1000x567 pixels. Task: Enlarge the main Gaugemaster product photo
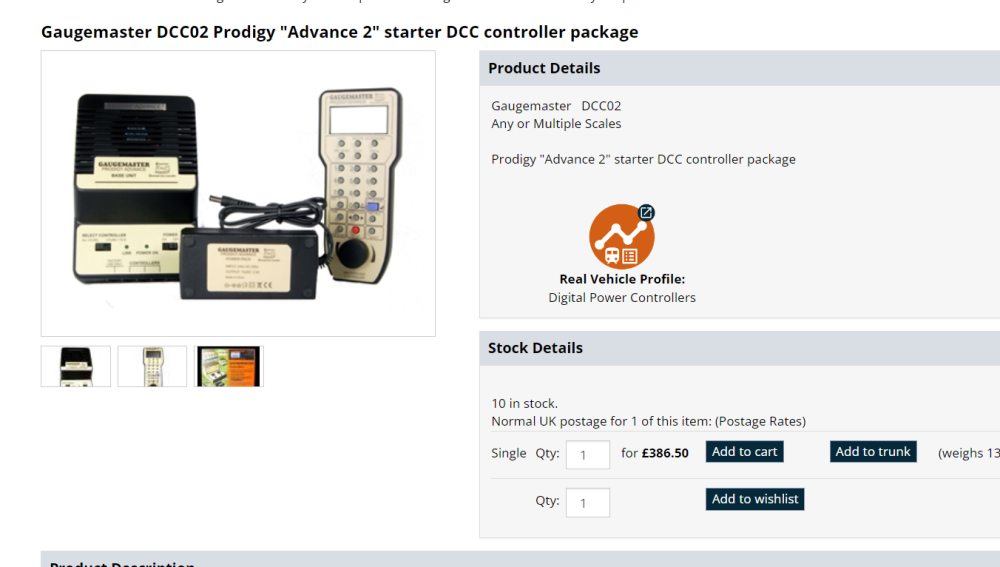coord(238,193)
